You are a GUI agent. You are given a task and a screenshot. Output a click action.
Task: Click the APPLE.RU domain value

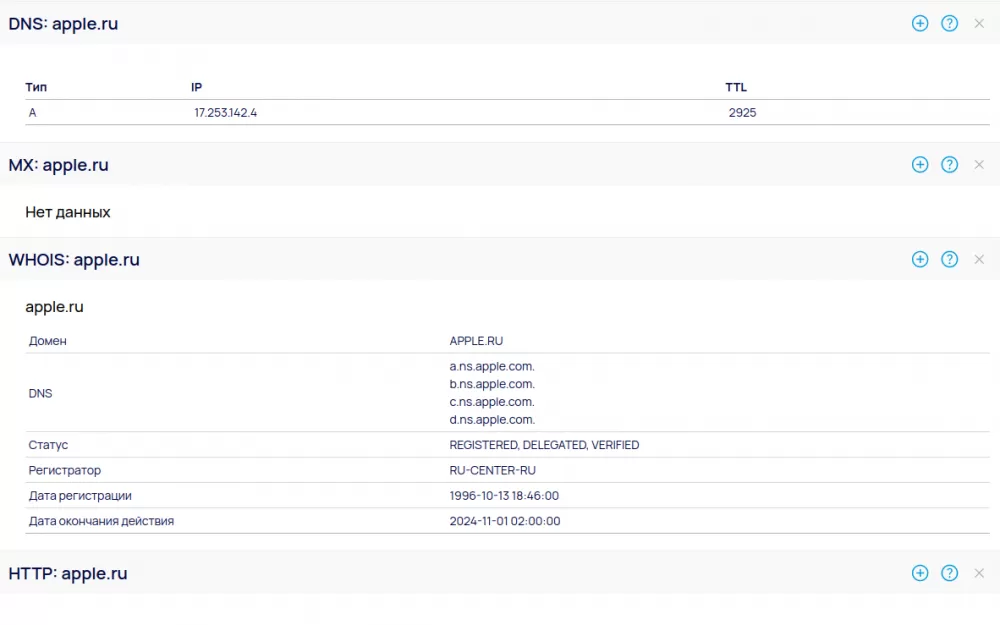pos(476,341)
